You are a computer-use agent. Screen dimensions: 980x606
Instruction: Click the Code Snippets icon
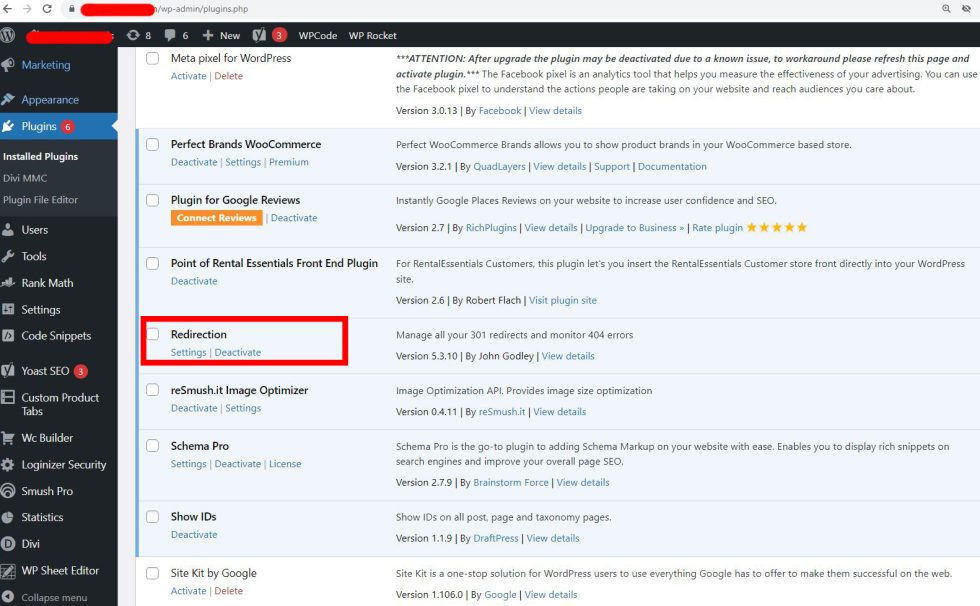8,335
